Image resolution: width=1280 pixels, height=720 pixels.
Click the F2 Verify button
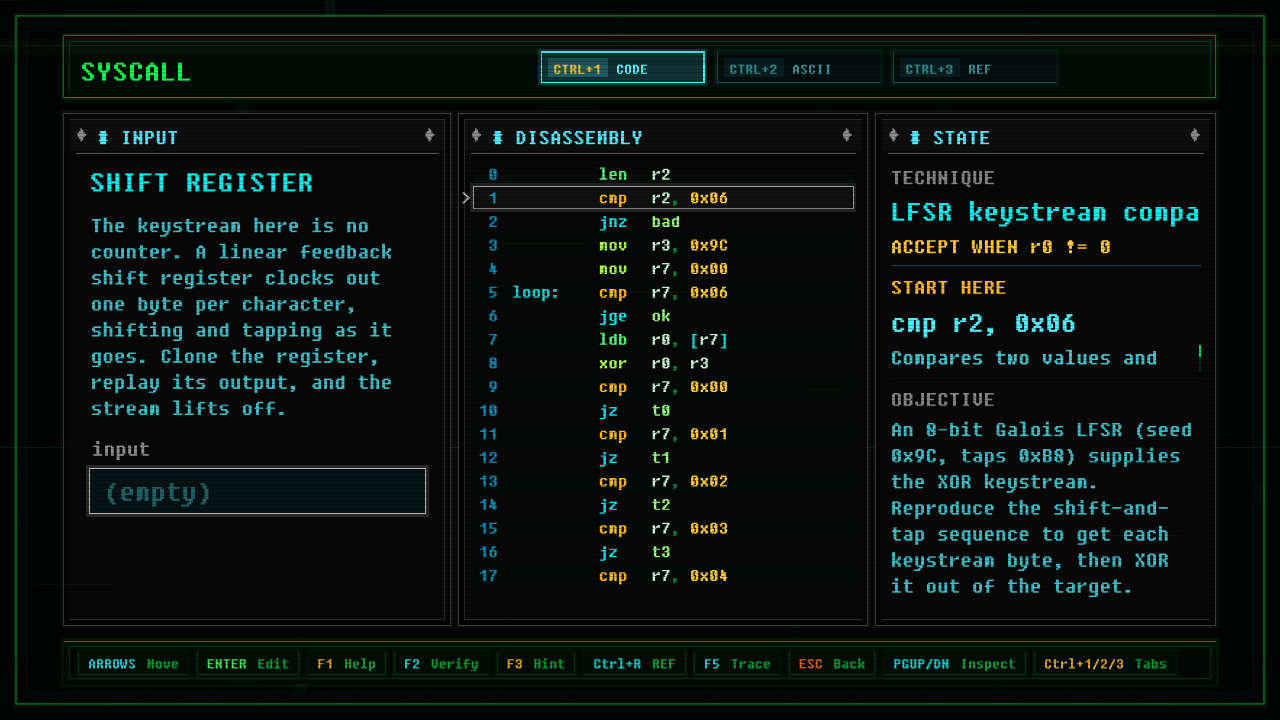pos(441,663)
